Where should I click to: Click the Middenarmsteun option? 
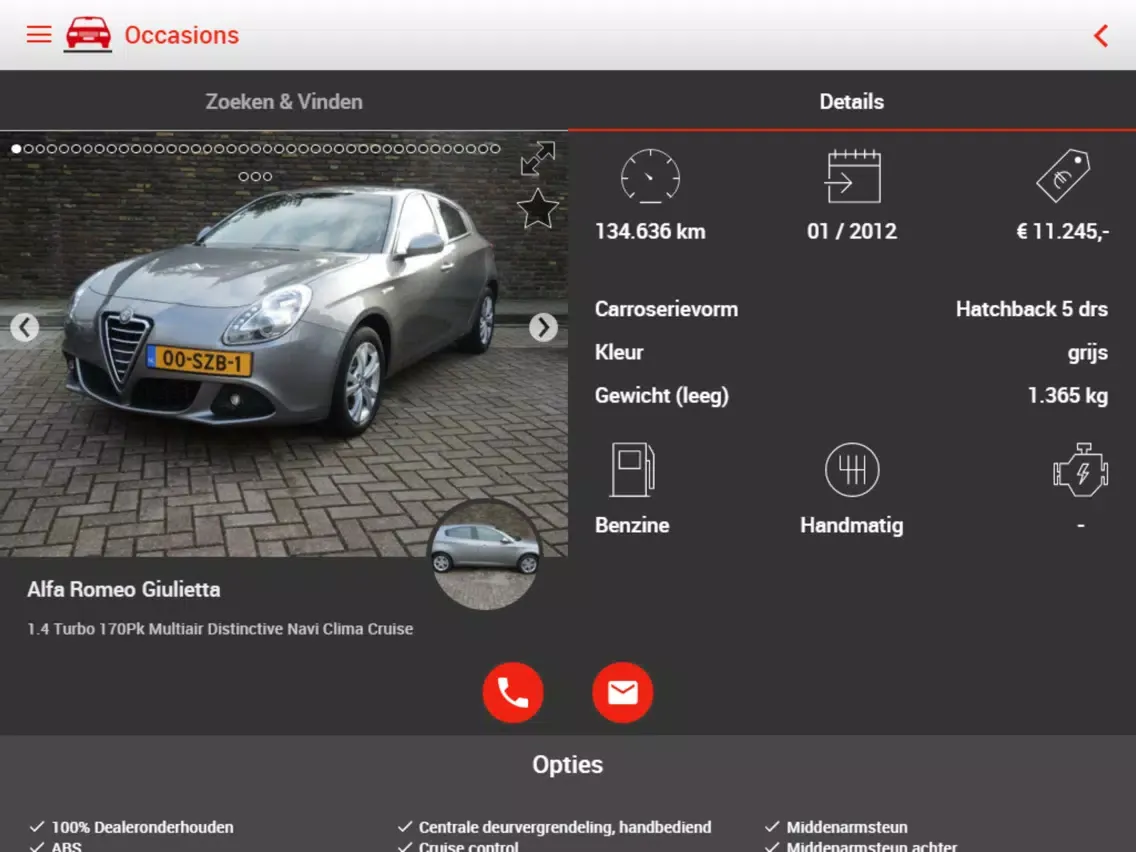coord(847,827)
